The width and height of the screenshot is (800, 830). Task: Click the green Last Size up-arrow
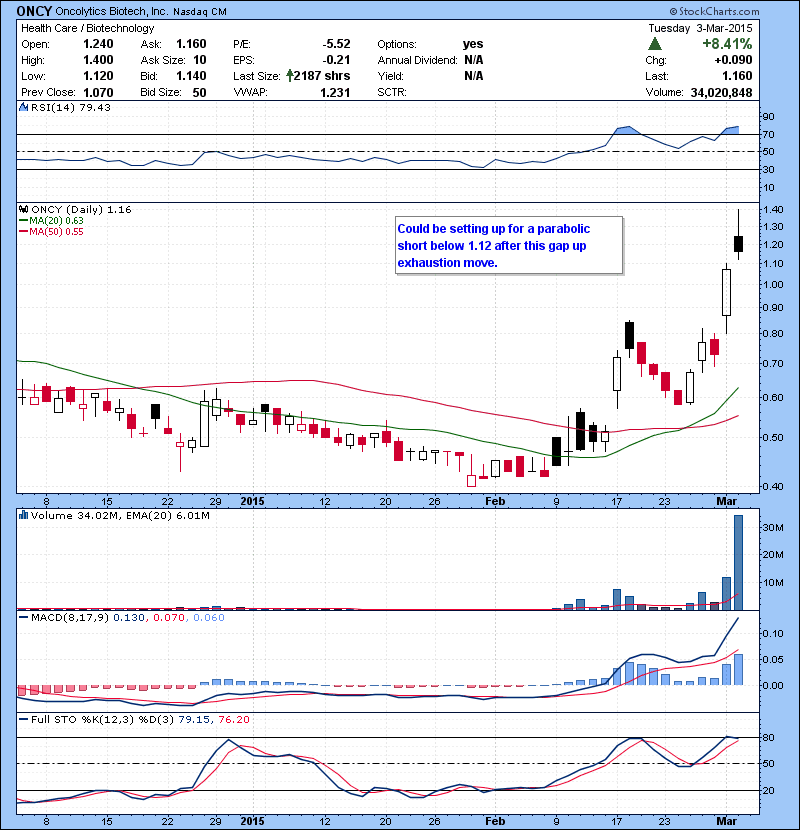290,76
